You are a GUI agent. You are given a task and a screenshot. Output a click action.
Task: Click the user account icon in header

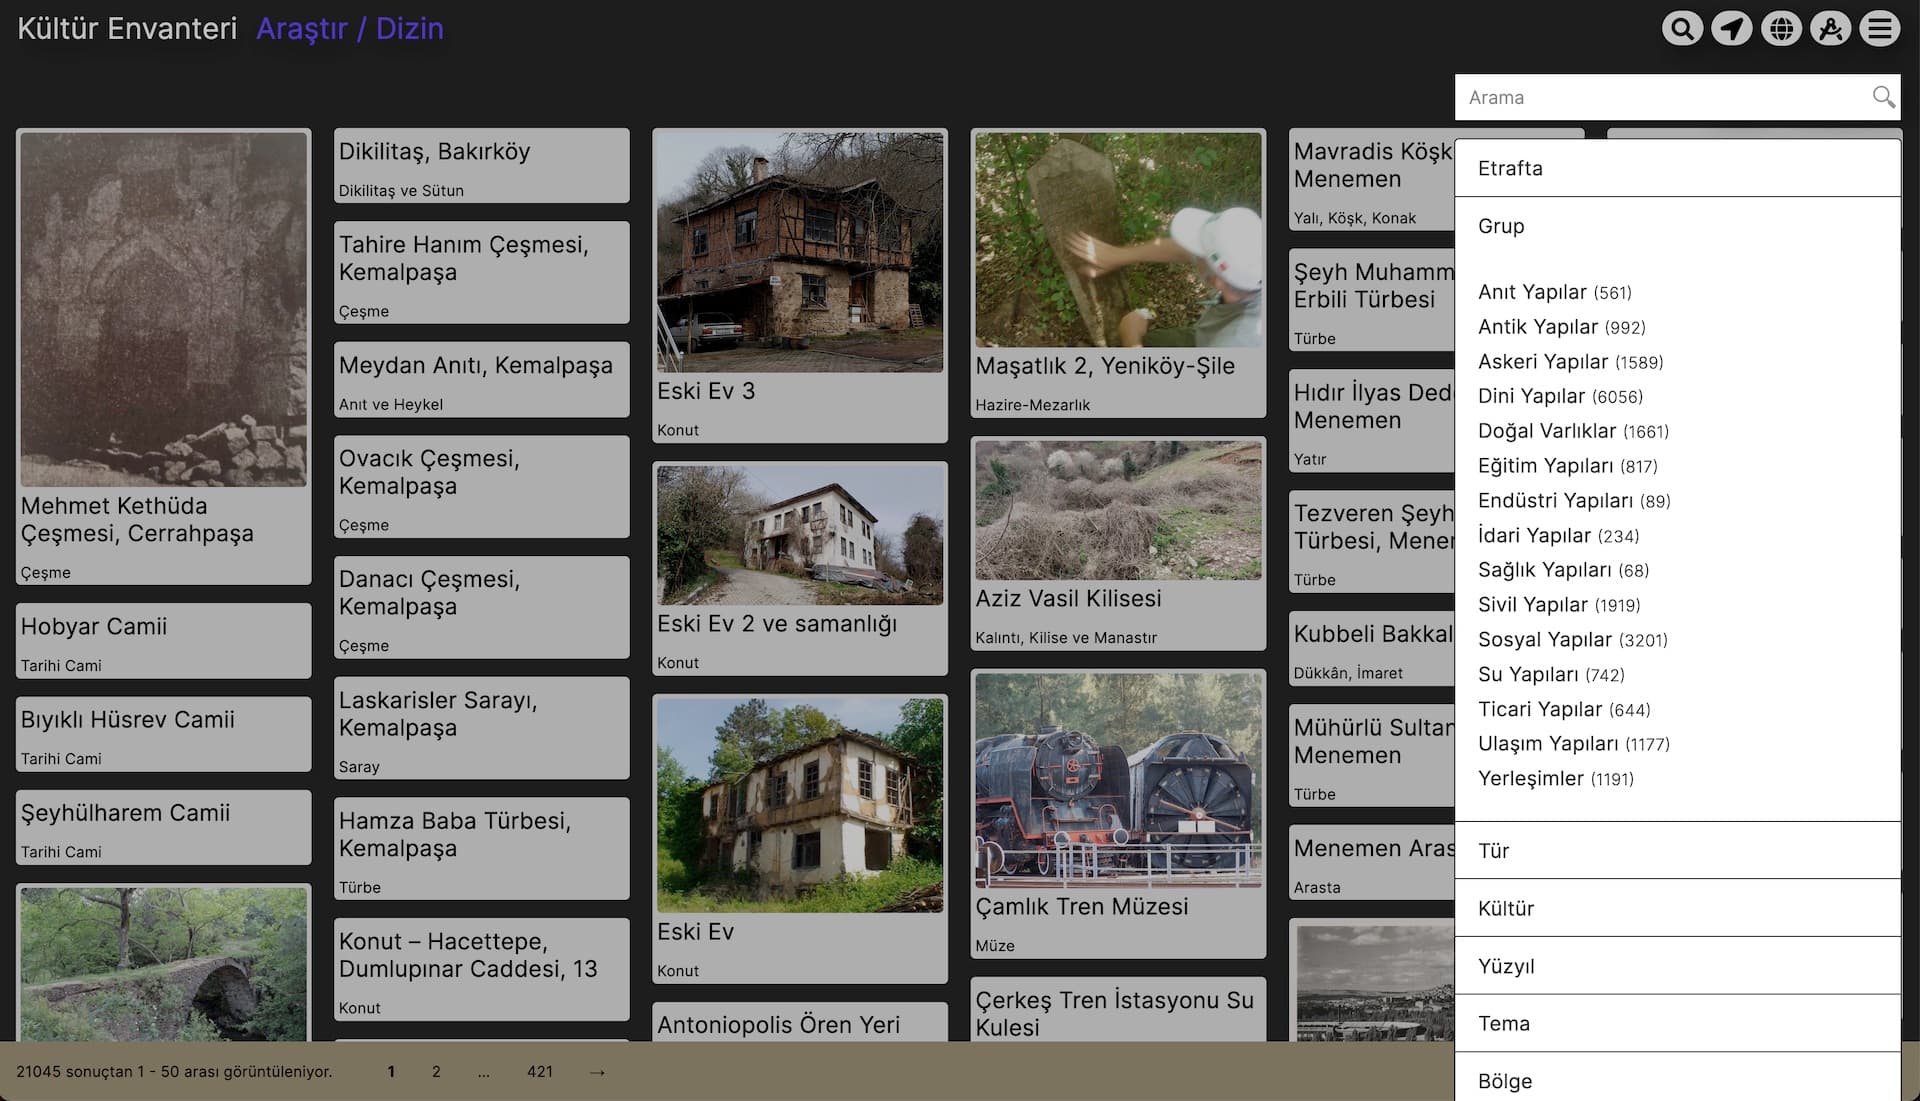(x=1830, y=28)
